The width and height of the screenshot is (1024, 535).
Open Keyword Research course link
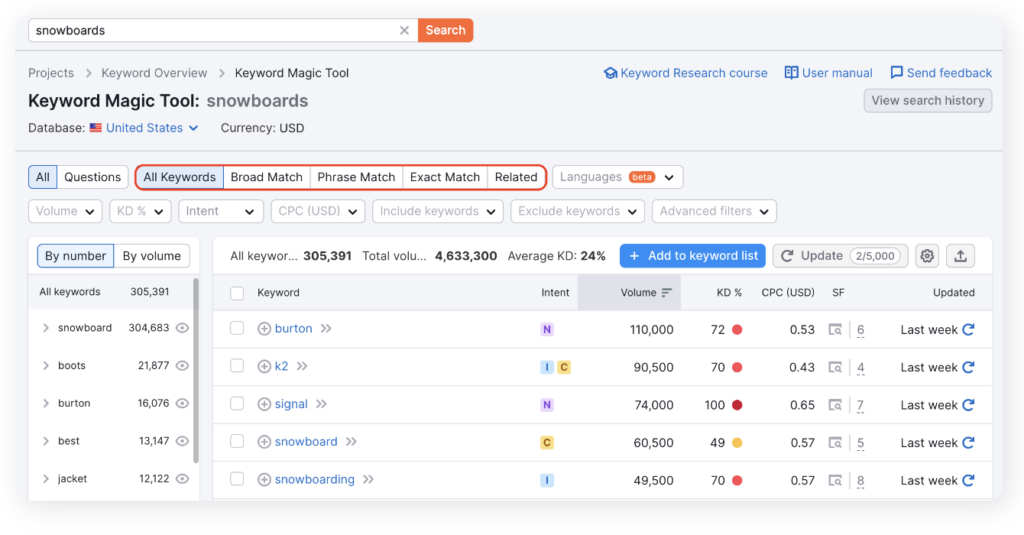(x=685, y=73)
